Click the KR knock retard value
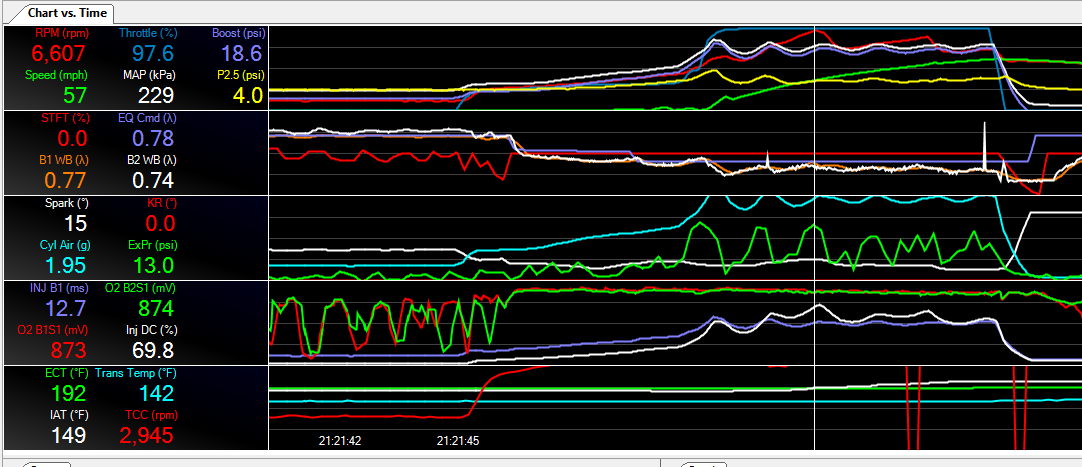This screenshot has height=467, width=1082. [160, 223]
